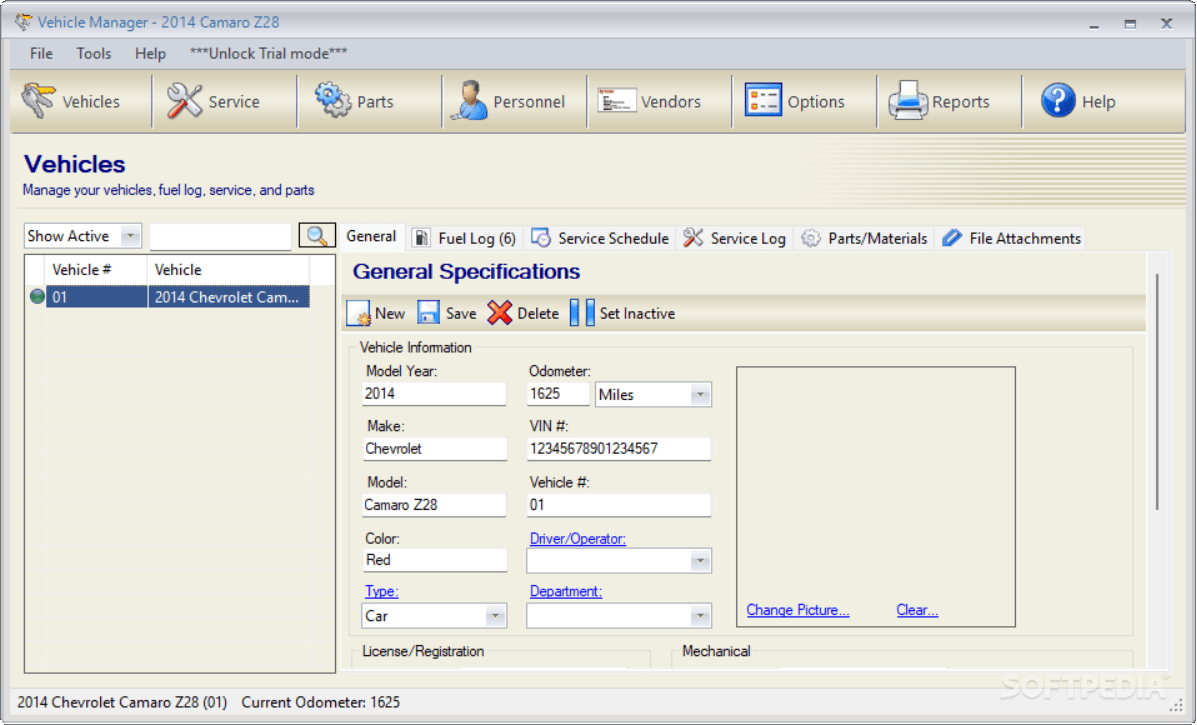Open the Reports printer icon
Image resolution: width=1197 pixels, height=725 pixels.
click(908, 101)
